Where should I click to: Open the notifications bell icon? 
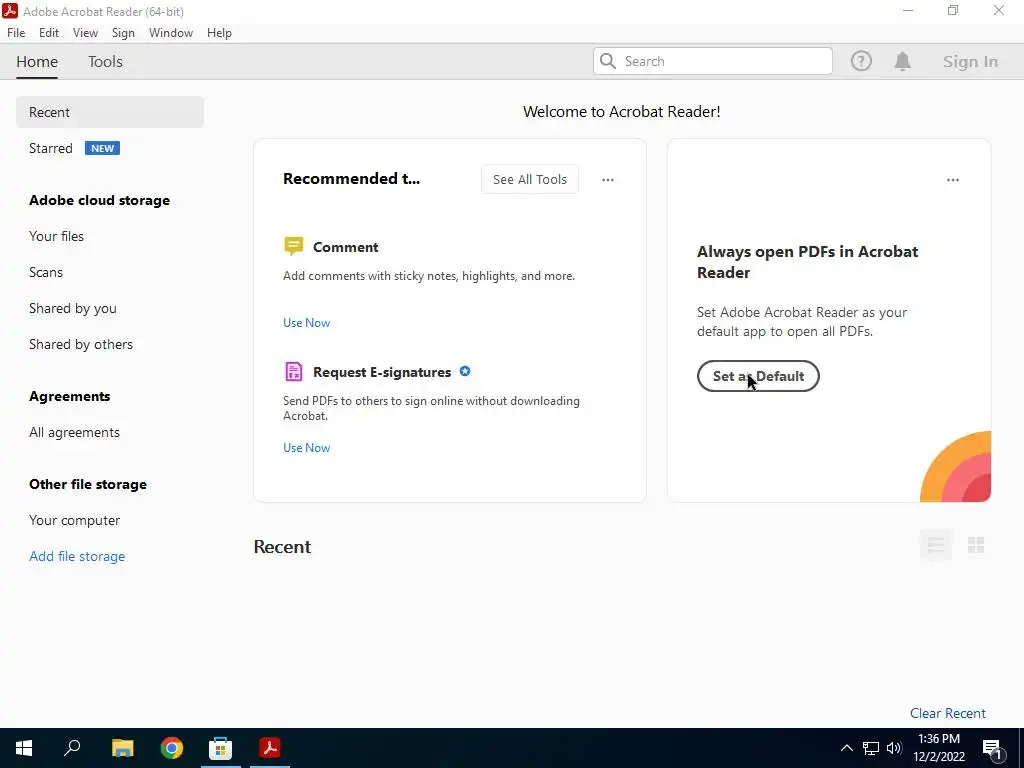pyautogui.click(x=902, y=61)
